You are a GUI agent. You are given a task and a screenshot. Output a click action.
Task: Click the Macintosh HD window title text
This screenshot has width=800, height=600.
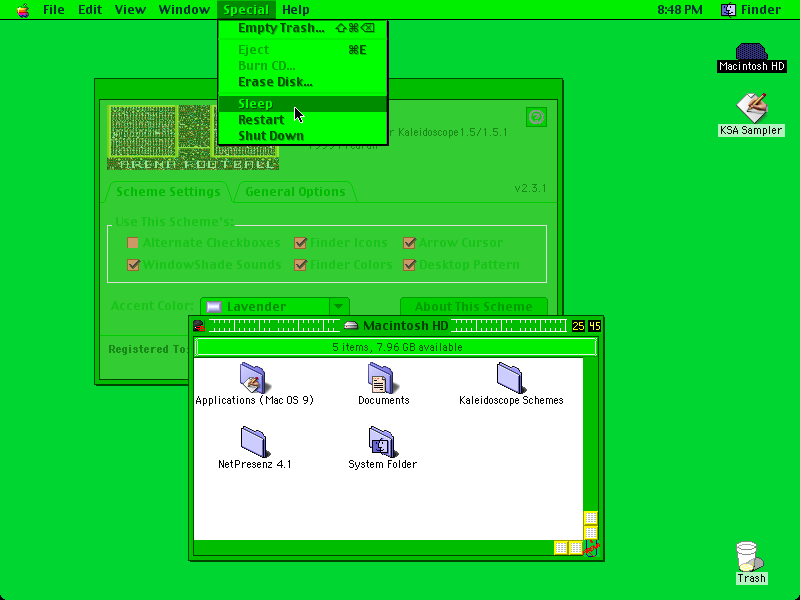click(406, 326)
